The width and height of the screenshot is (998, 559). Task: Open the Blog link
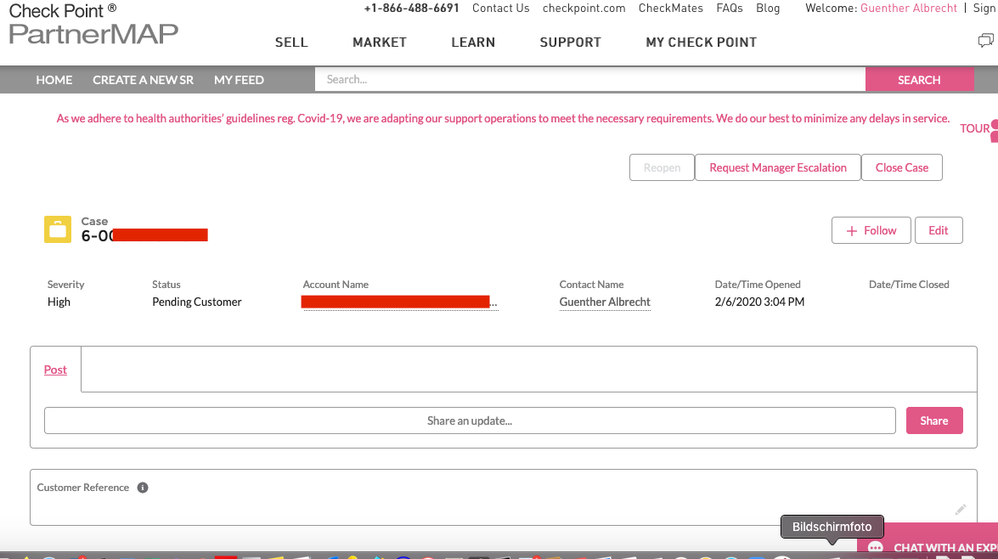[x=768, y=8]
